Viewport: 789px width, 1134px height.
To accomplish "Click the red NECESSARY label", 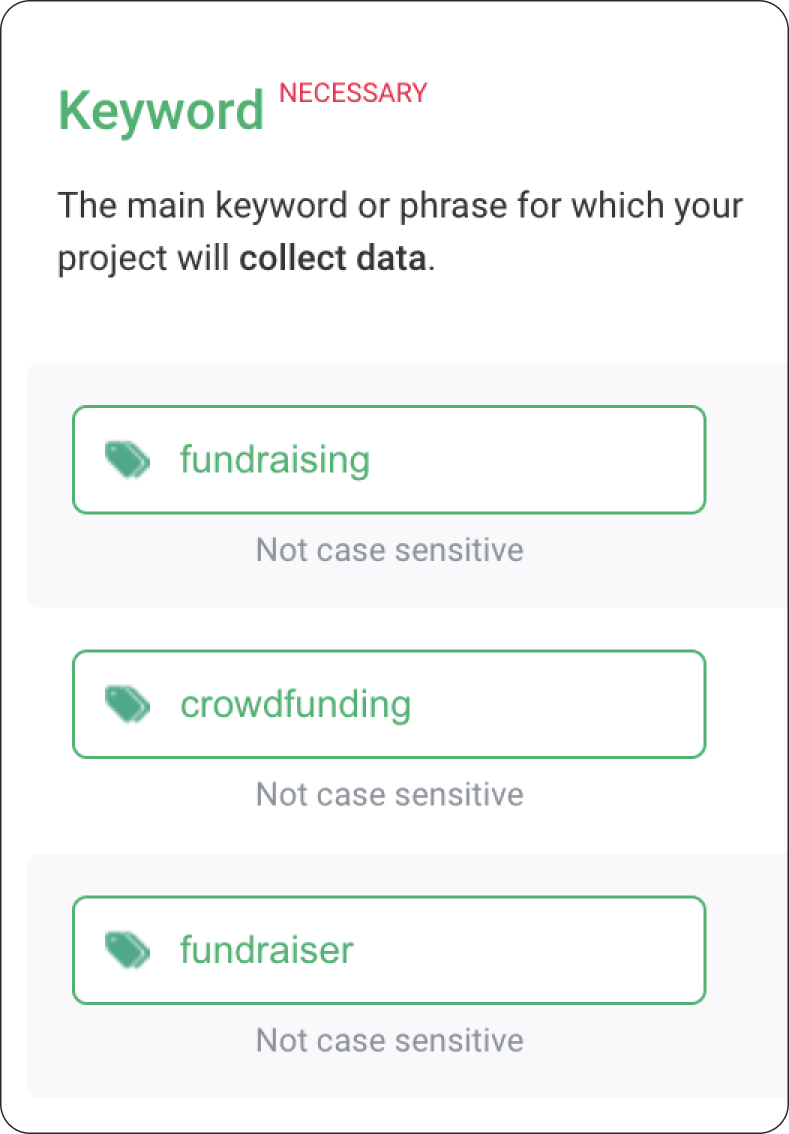I will [353, 93].
